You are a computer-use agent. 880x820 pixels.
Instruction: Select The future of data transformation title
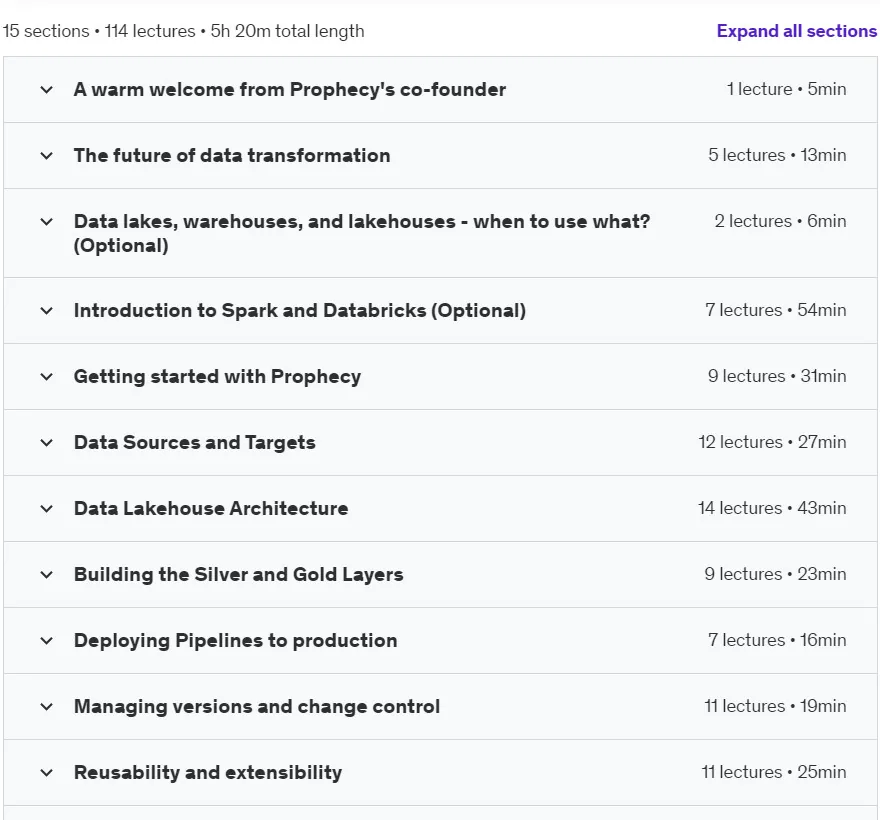232,155
